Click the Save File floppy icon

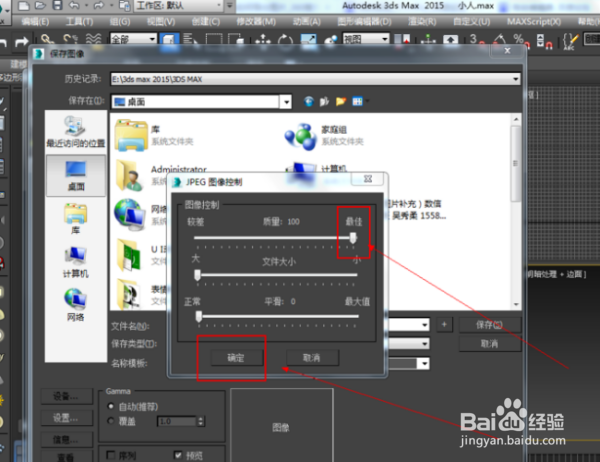pos(57,5)
